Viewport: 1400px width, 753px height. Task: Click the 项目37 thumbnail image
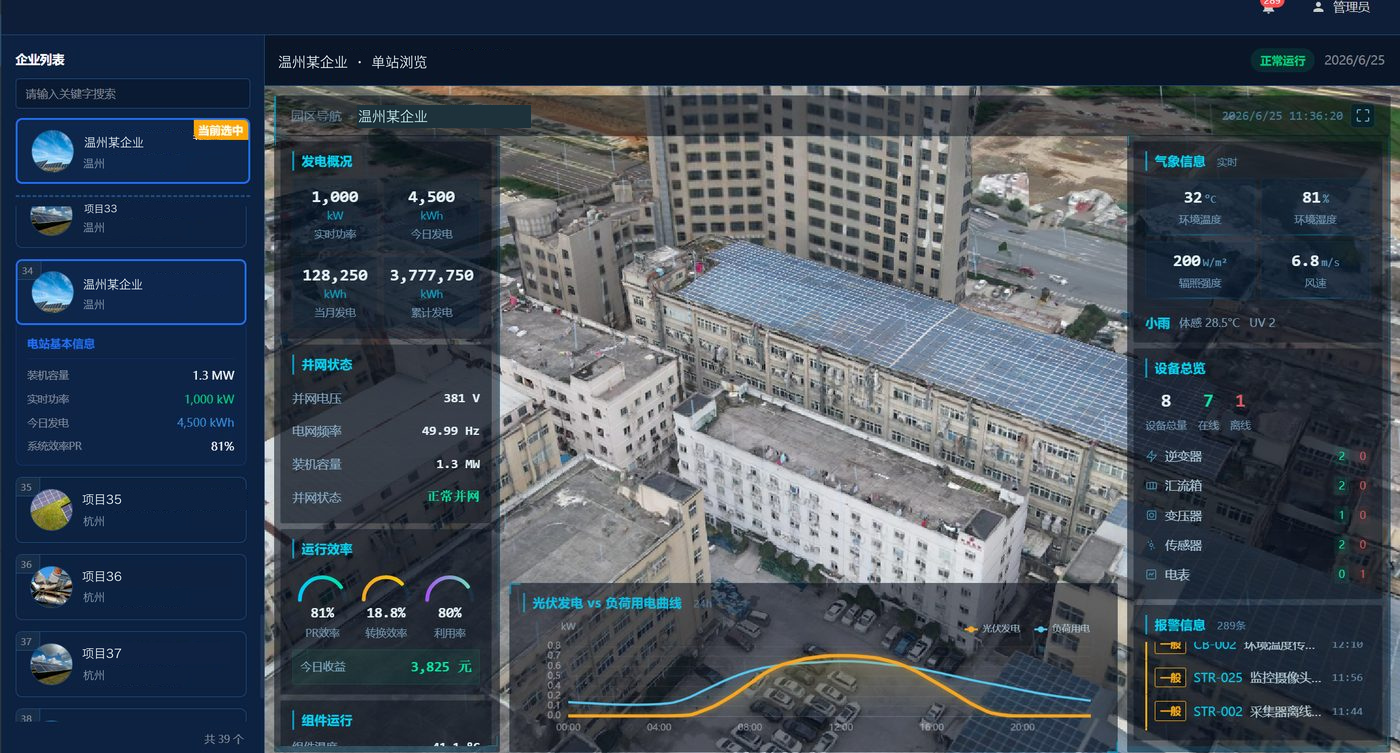click(52, 663)
